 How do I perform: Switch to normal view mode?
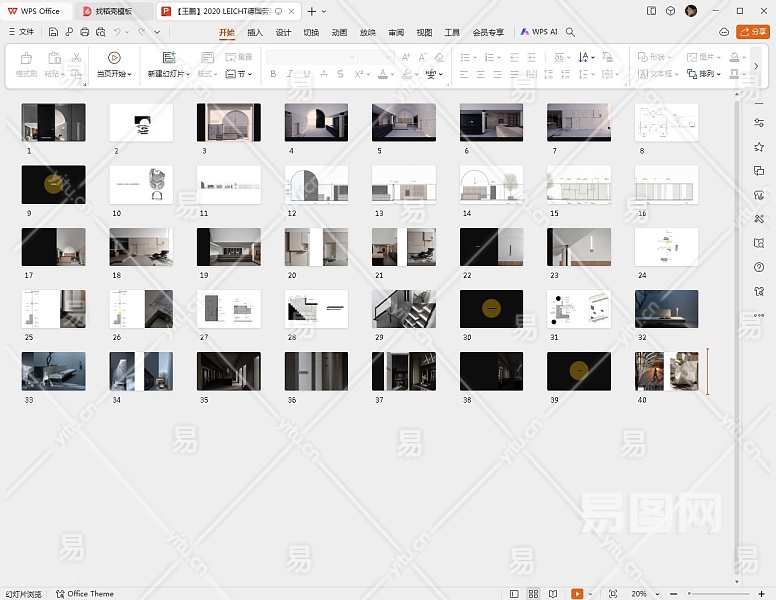515,594
